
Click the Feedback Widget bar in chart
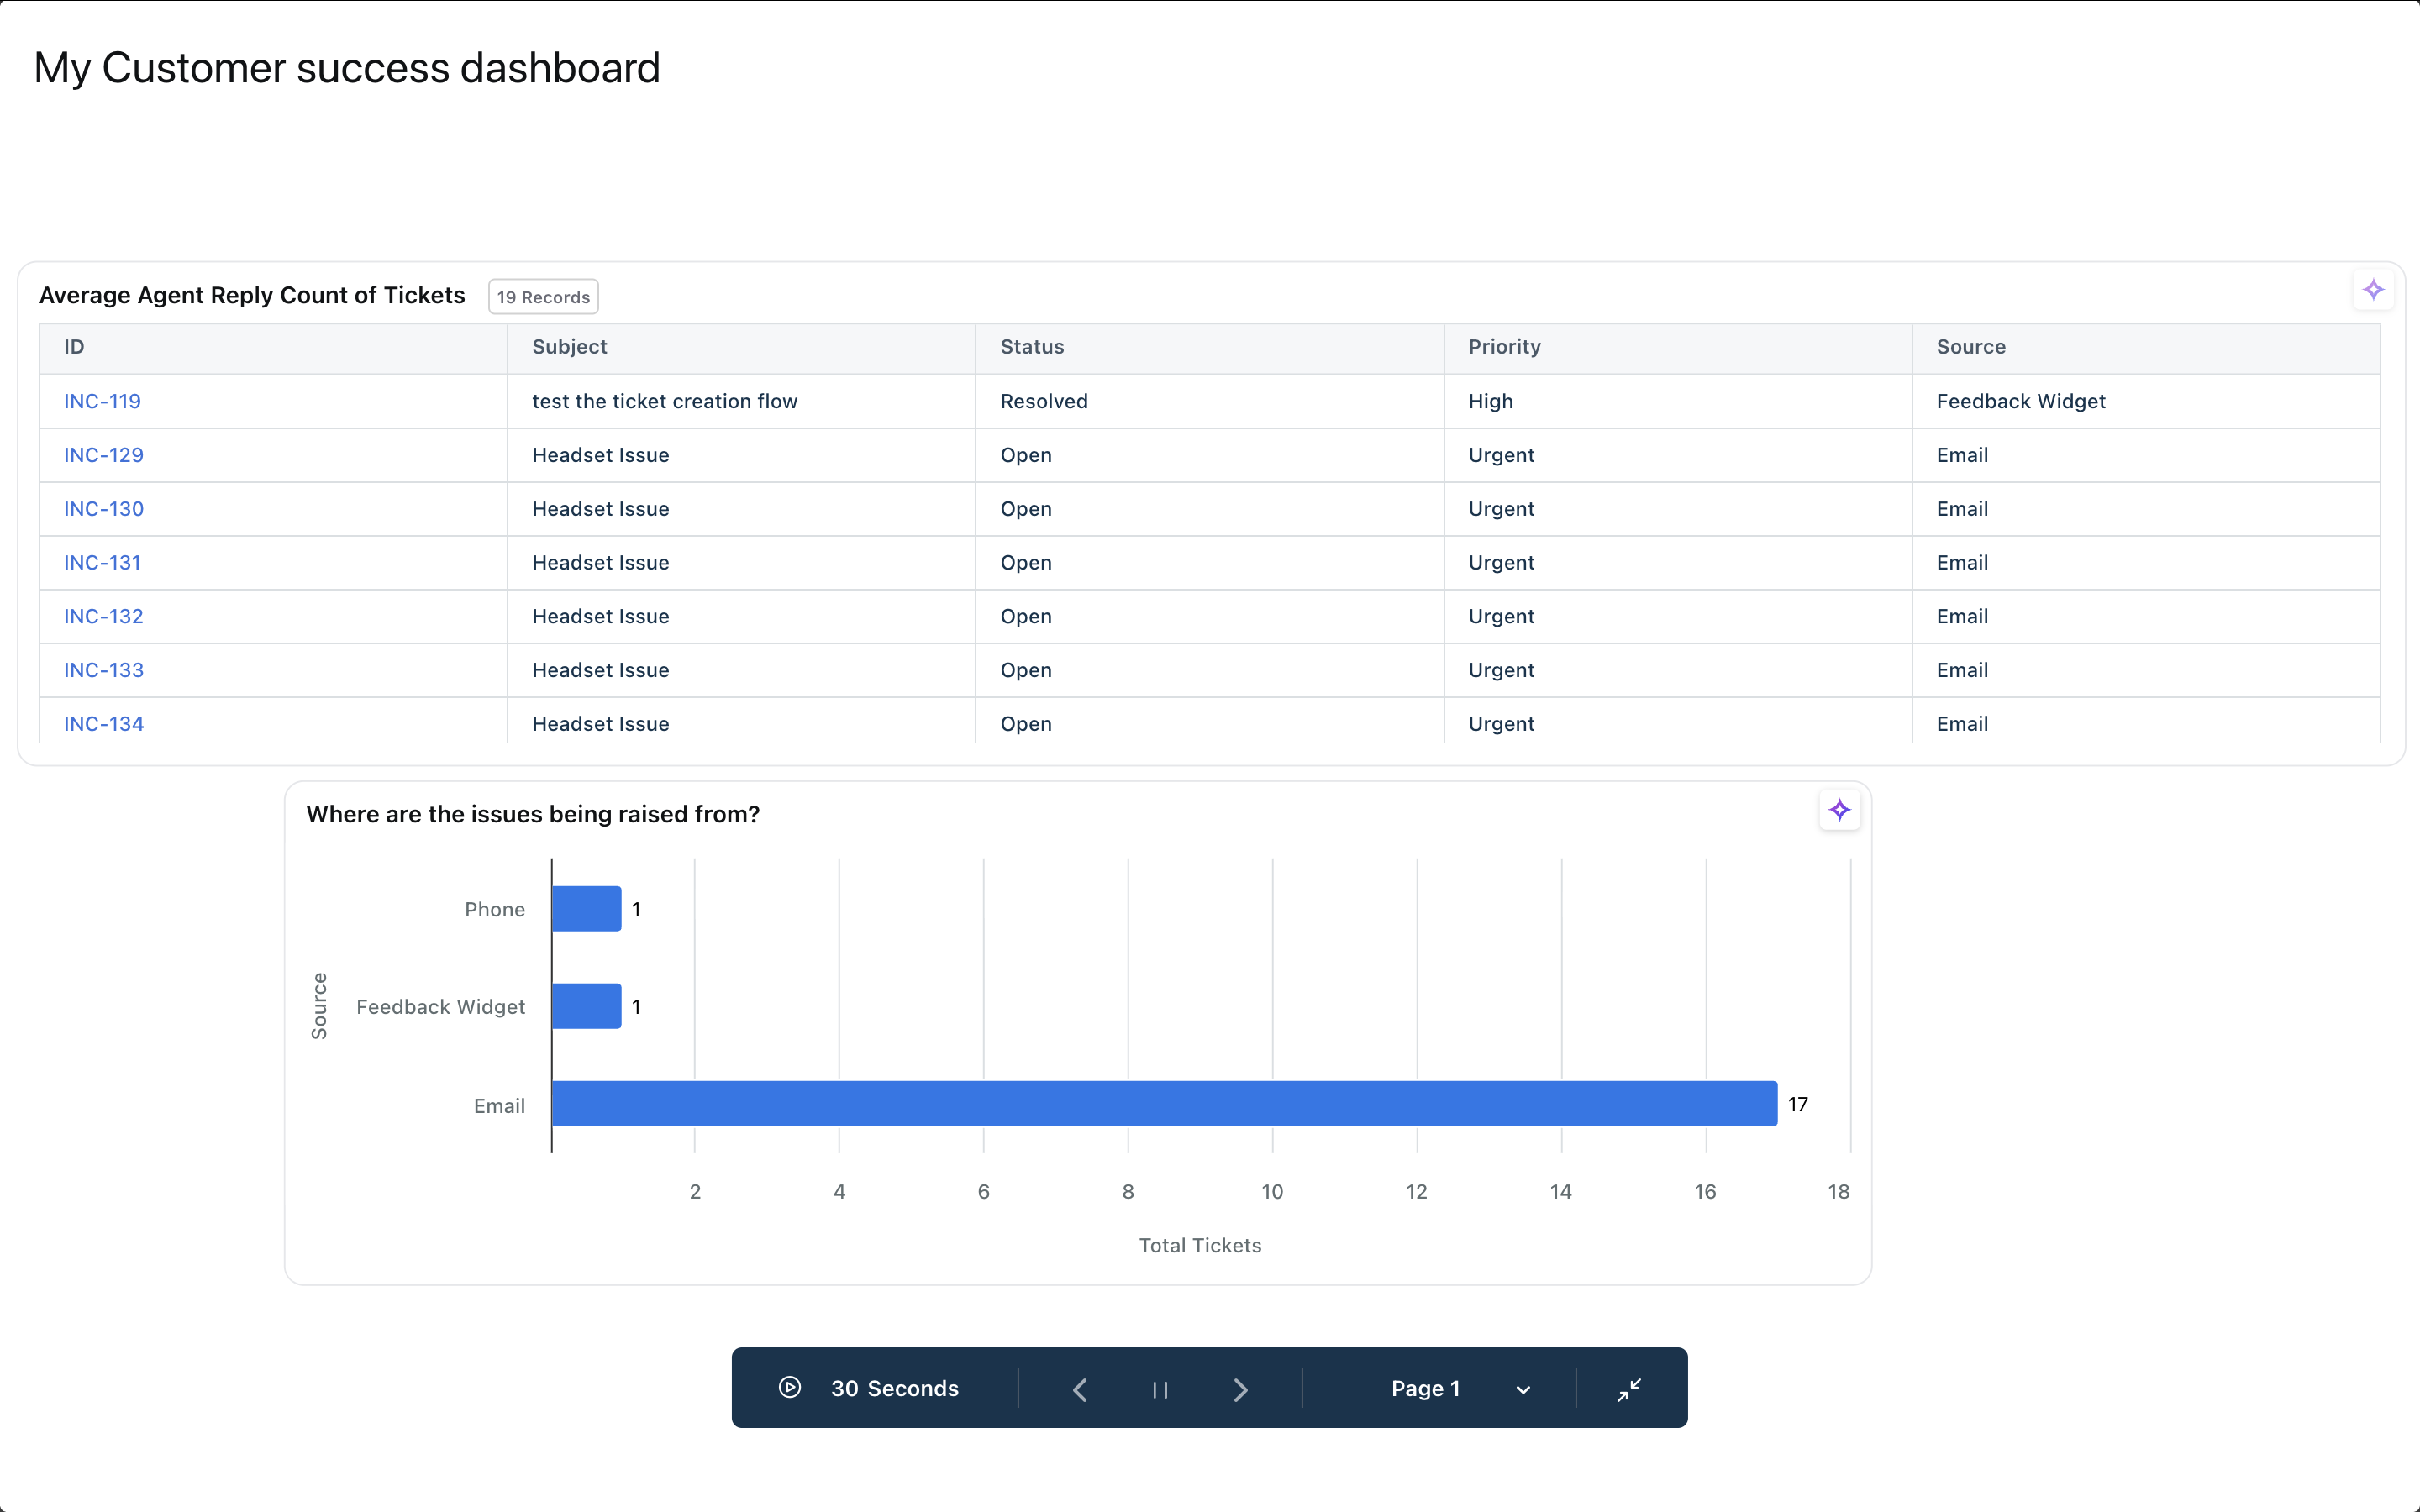point(586,1006)
